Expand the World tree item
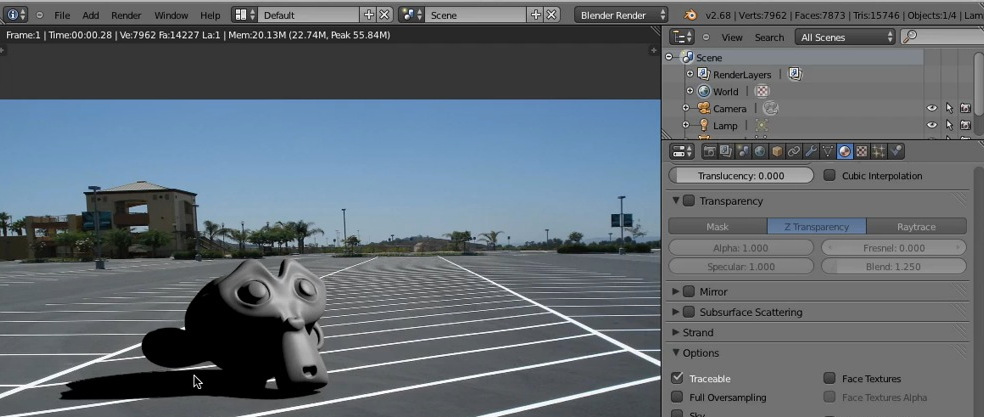 pos(690,92)
